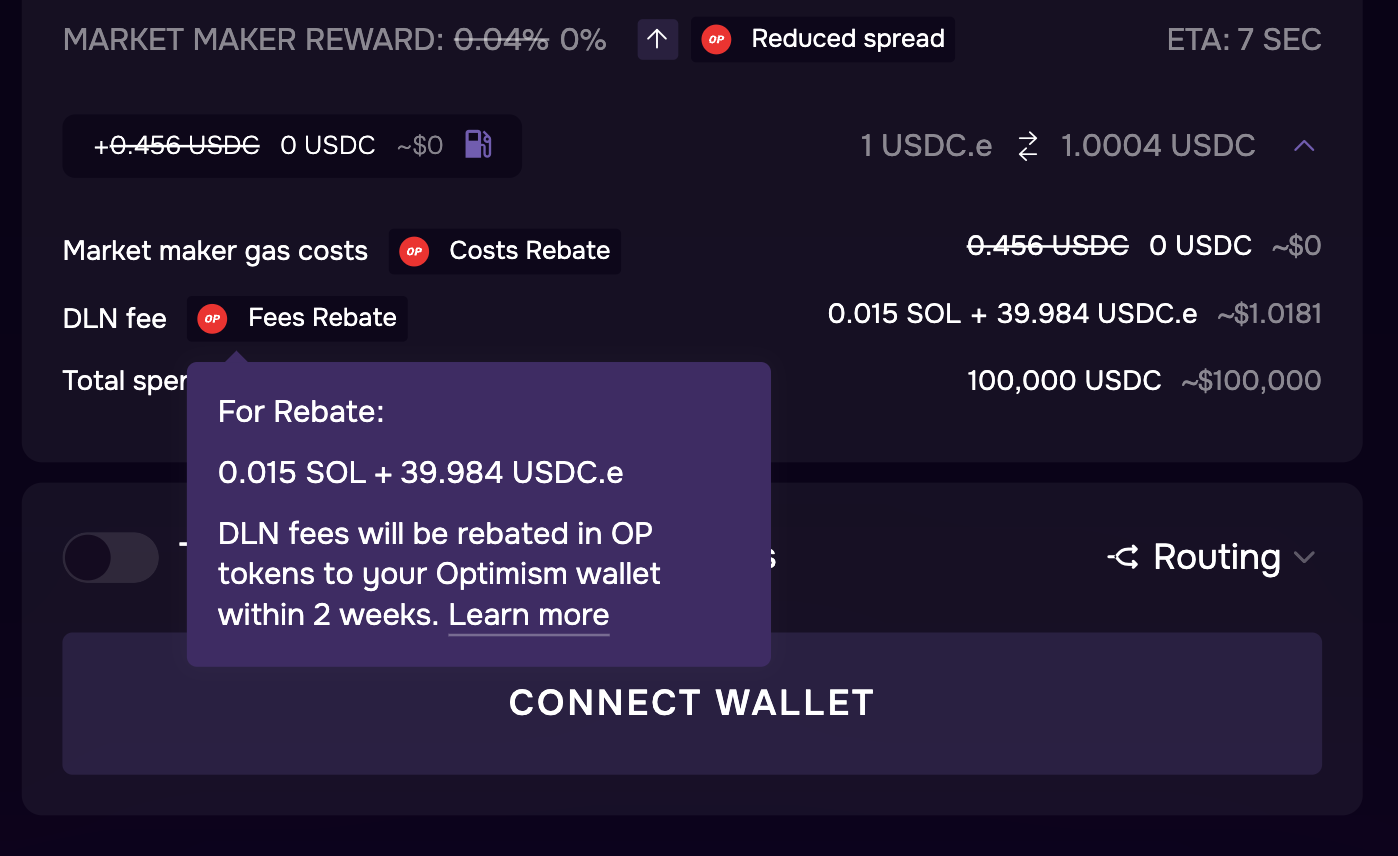Toggle the switch above Connect Wallet
1398x856 pixels.
110,557
